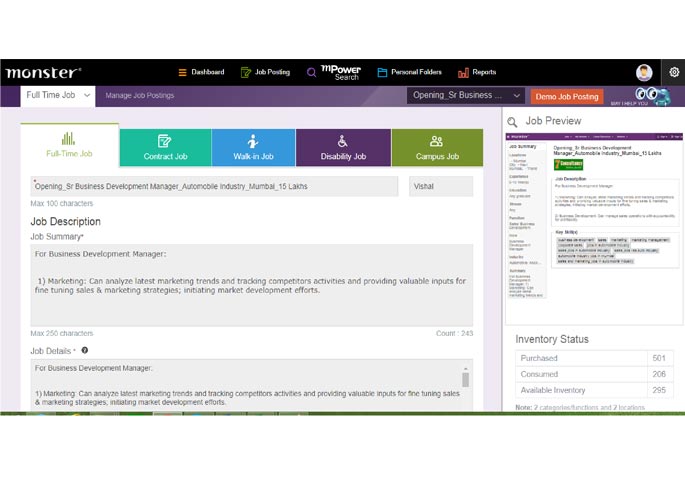Open the Dashboard hamburger icon

(x=183, y=72)
